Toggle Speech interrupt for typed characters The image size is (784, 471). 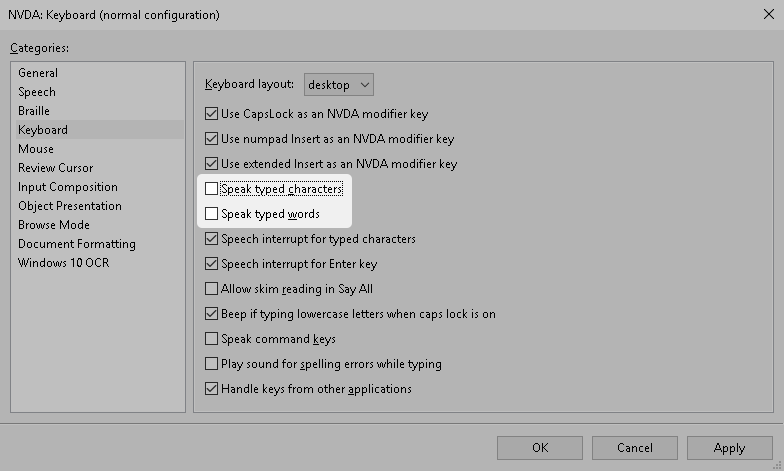(211, 239)
